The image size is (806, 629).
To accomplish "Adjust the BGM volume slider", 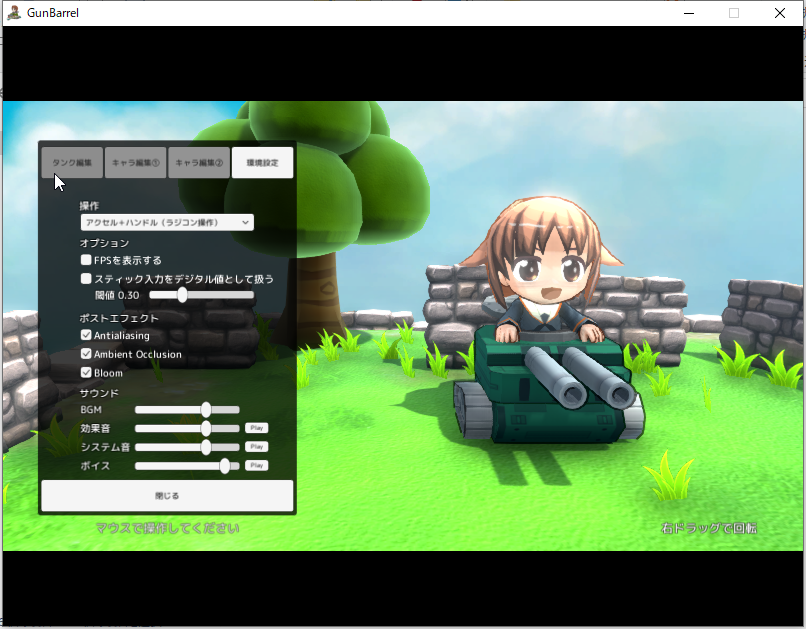I will pos(187,410).
